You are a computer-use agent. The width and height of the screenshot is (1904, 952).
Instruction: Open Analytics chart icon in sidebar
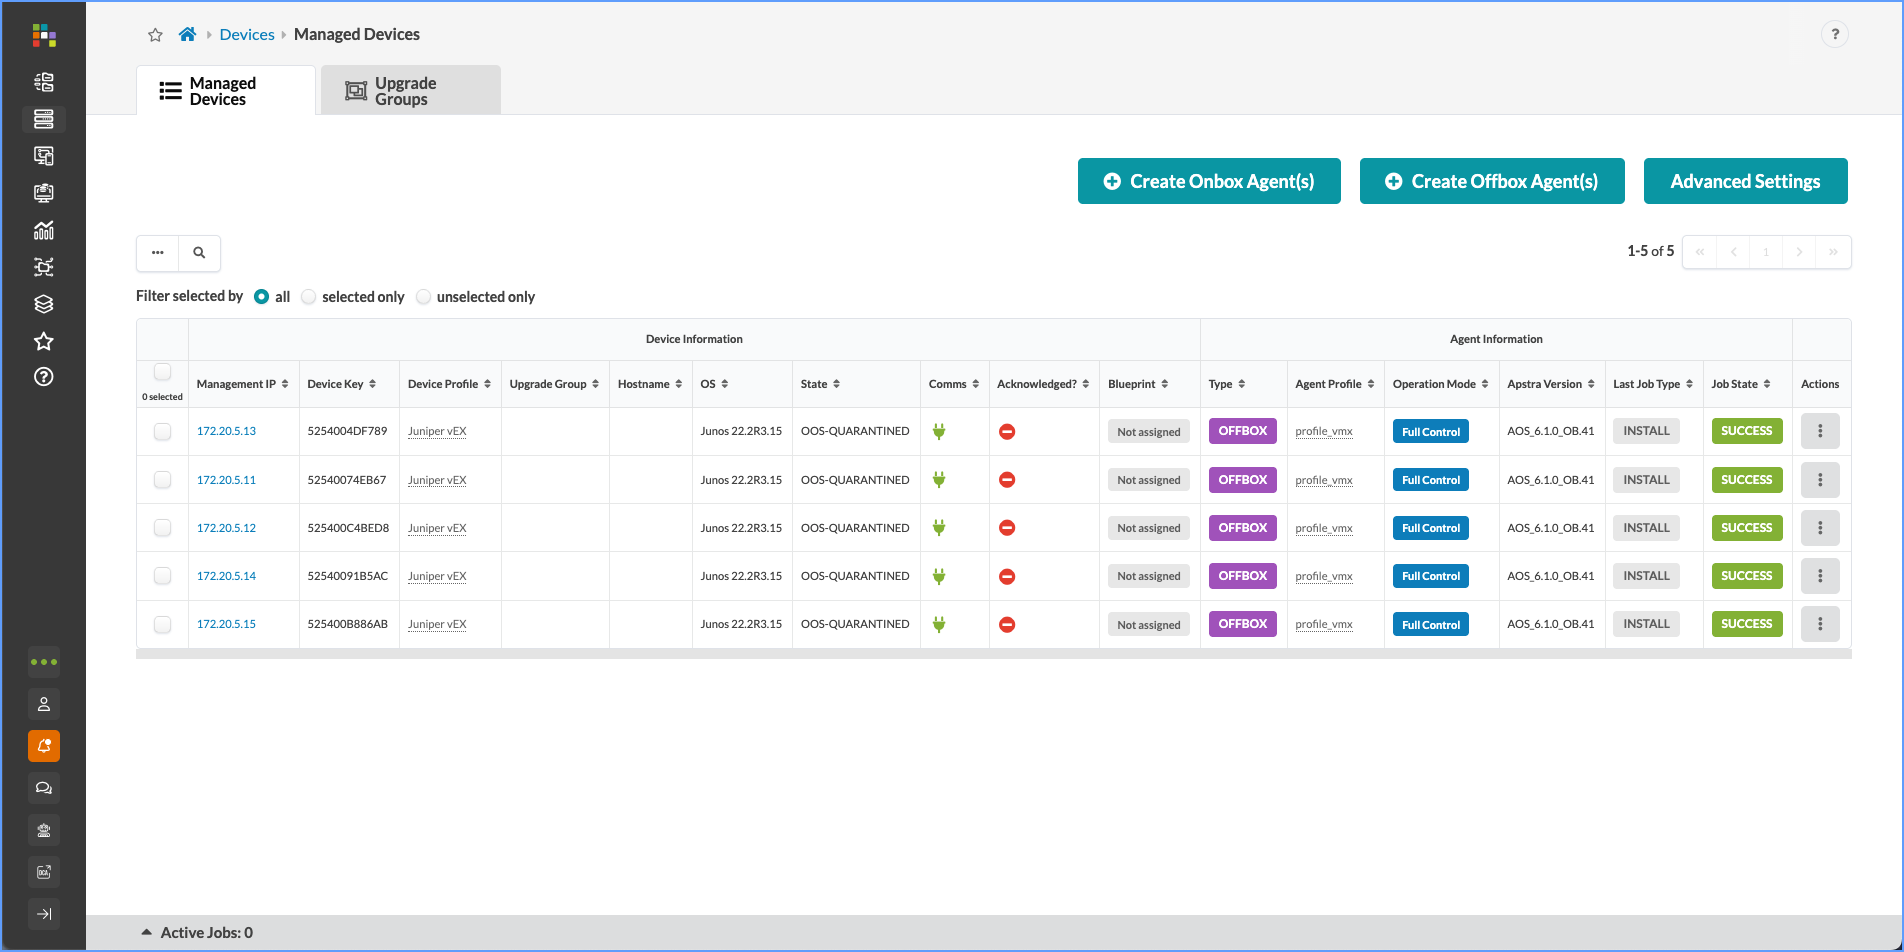[x=44, y=230]
